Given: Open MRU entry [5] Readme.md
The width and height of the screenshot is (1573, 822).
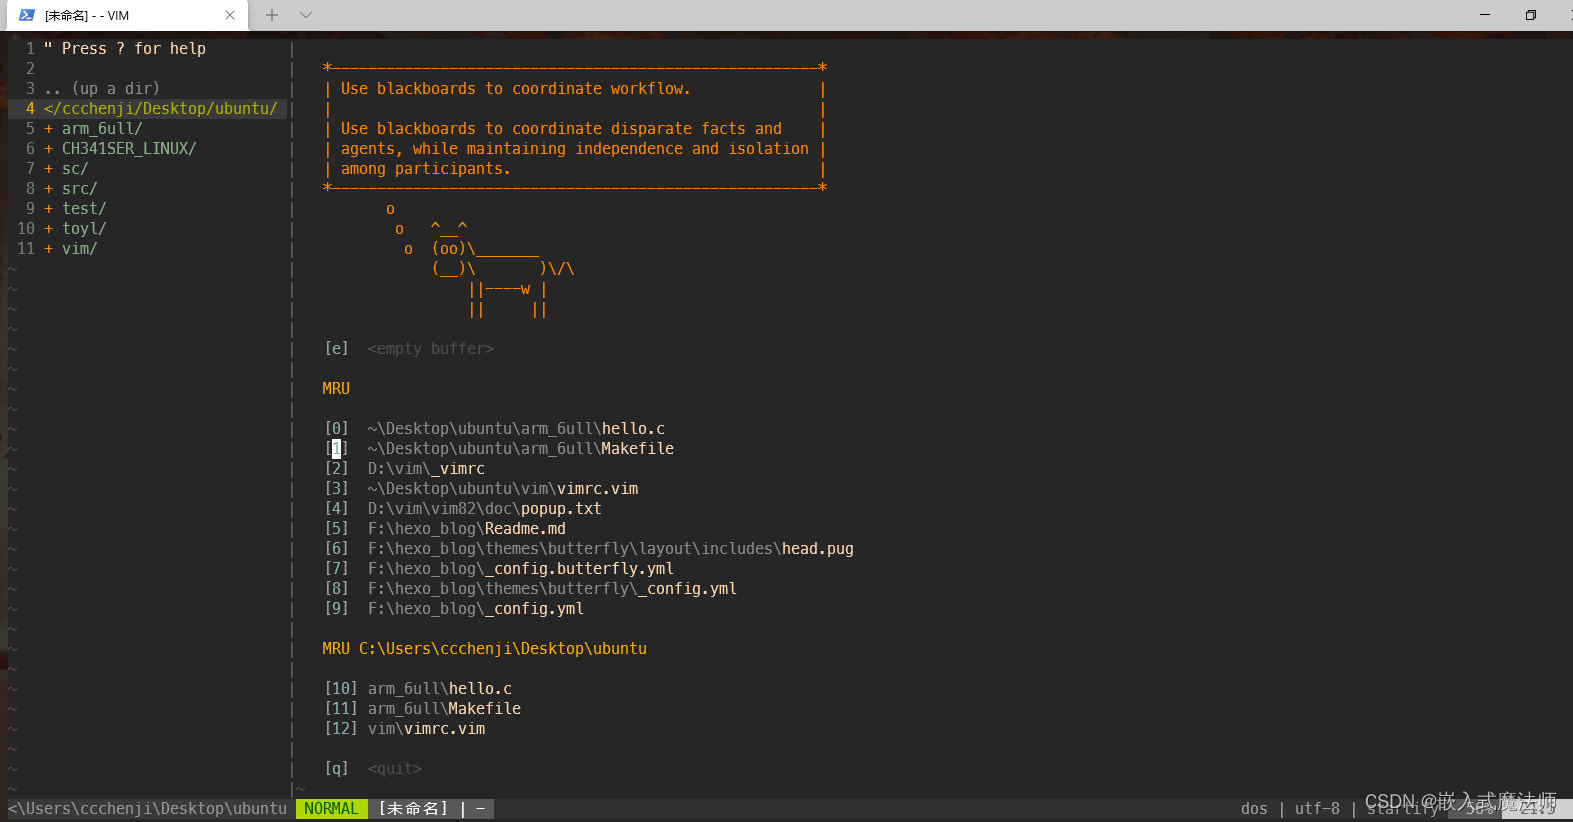Looking at the screenshot, I should click(x=445, y=528).
